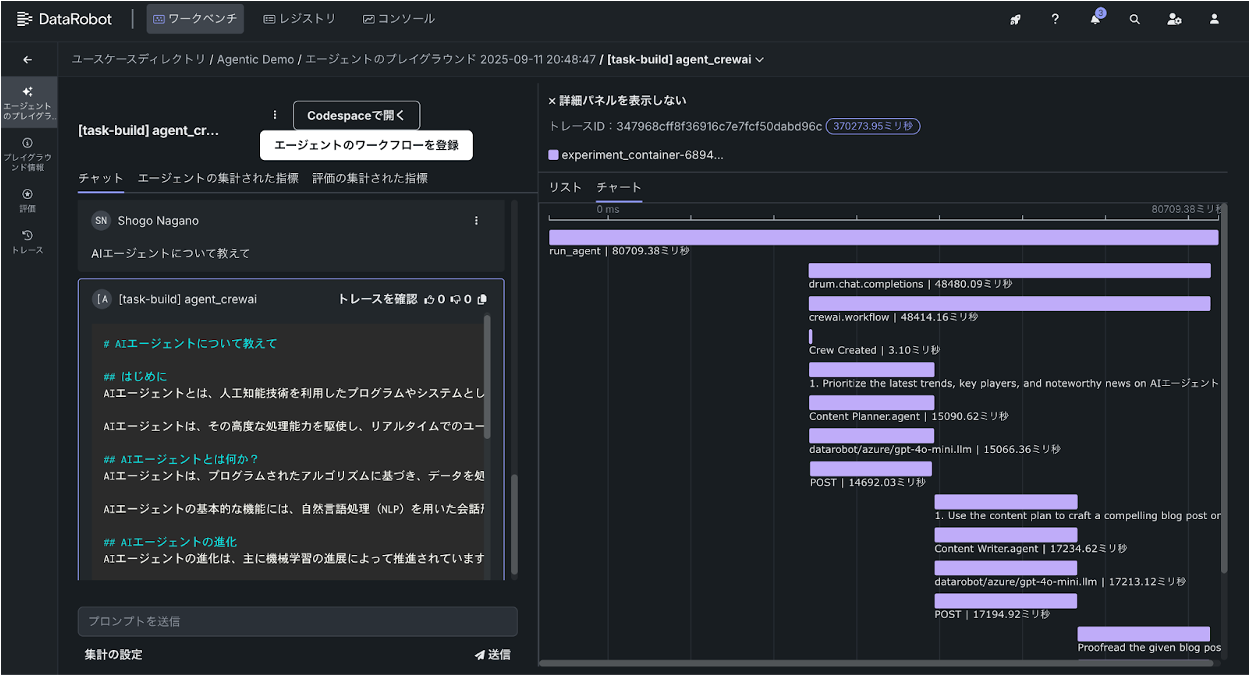Image resolution: width=1250 pixels, height=676 pixels.
Task: Open the help question mark icon
Action: [1054, 18]
